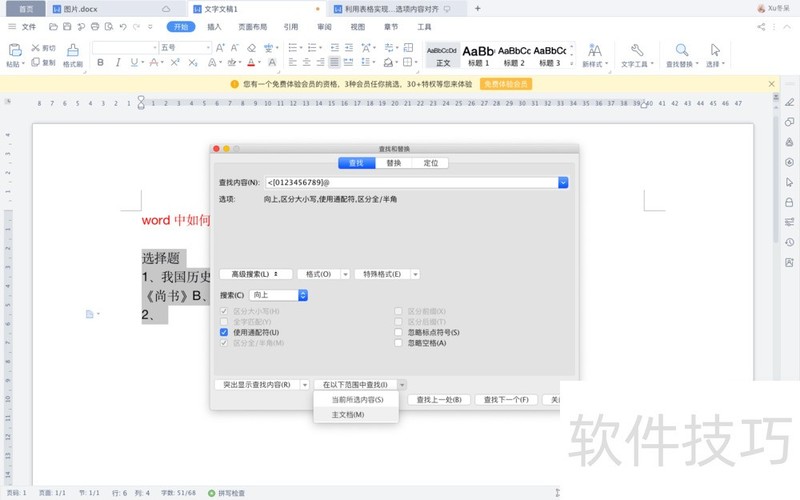Click the New Style (新样式) icon

point(594,50)
